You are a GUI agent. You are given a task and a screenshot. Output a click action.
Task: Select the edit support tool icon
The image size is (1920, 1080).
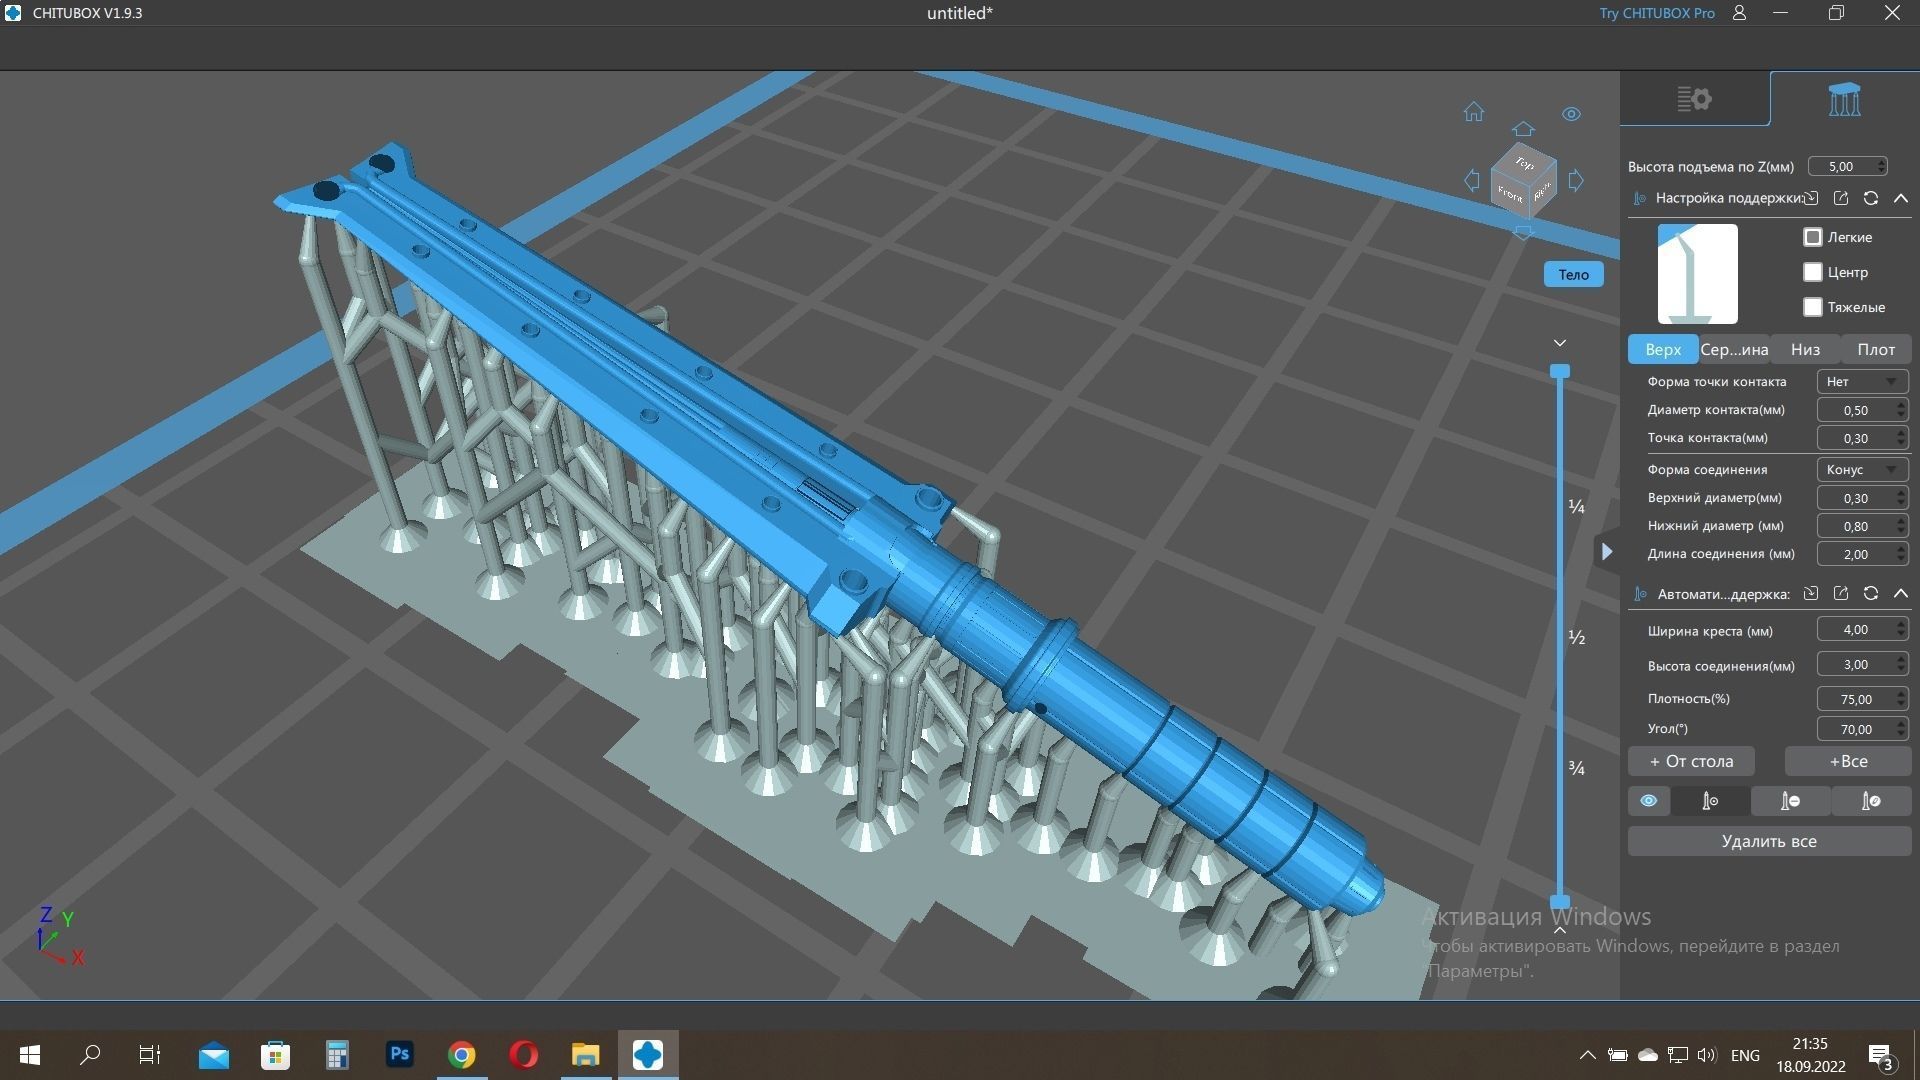(1871, 801)
